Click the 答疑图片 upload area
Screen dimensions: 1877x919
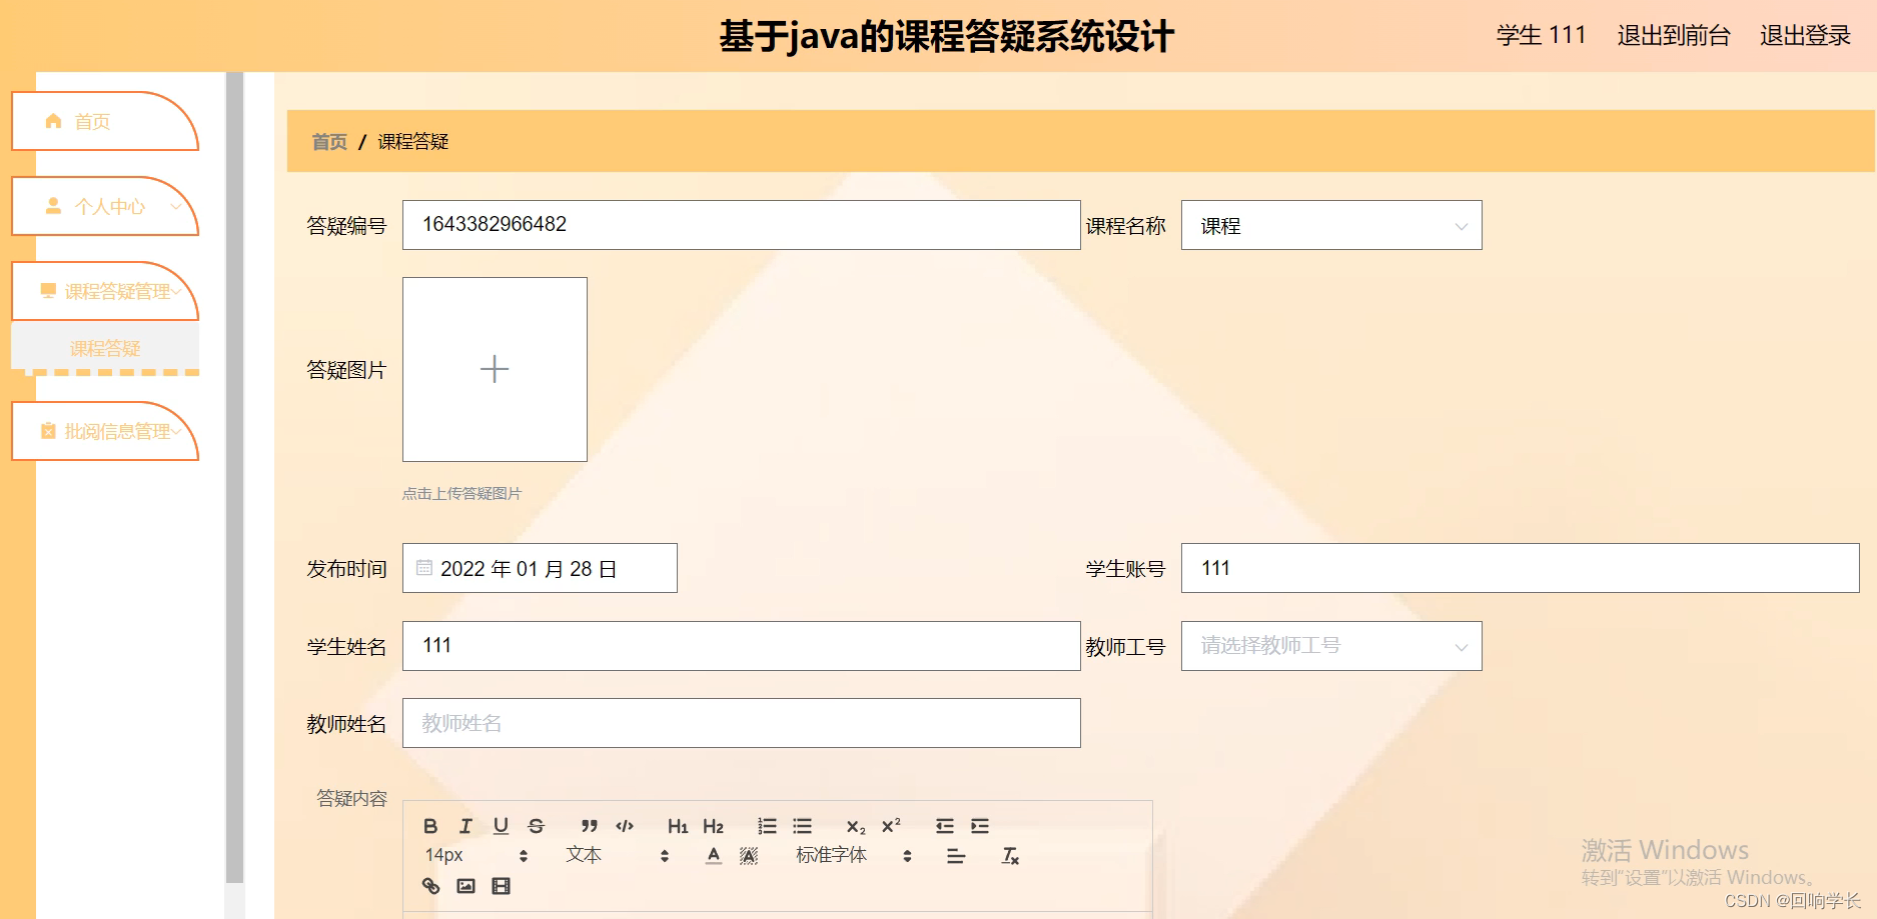tap(494, 369)
